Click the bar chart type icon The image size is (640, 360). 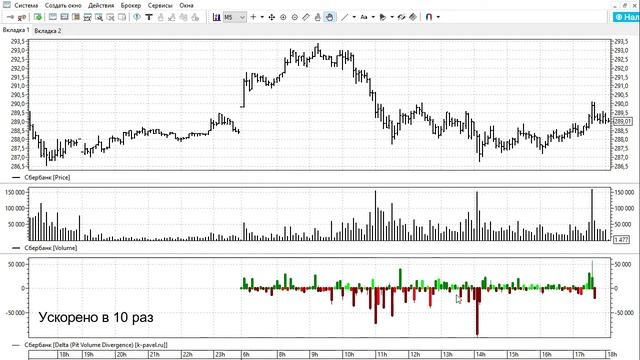point(216,17)
